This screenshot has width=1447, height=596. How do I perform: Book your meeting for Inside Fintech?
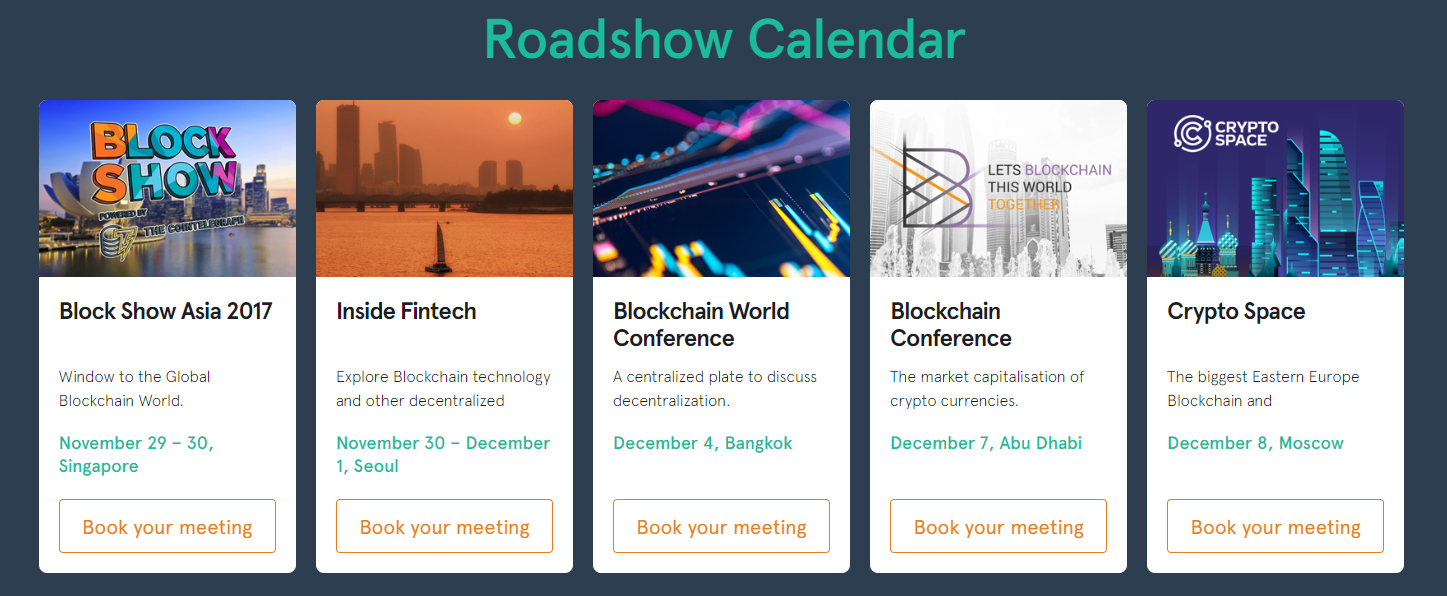click(444, 526)
